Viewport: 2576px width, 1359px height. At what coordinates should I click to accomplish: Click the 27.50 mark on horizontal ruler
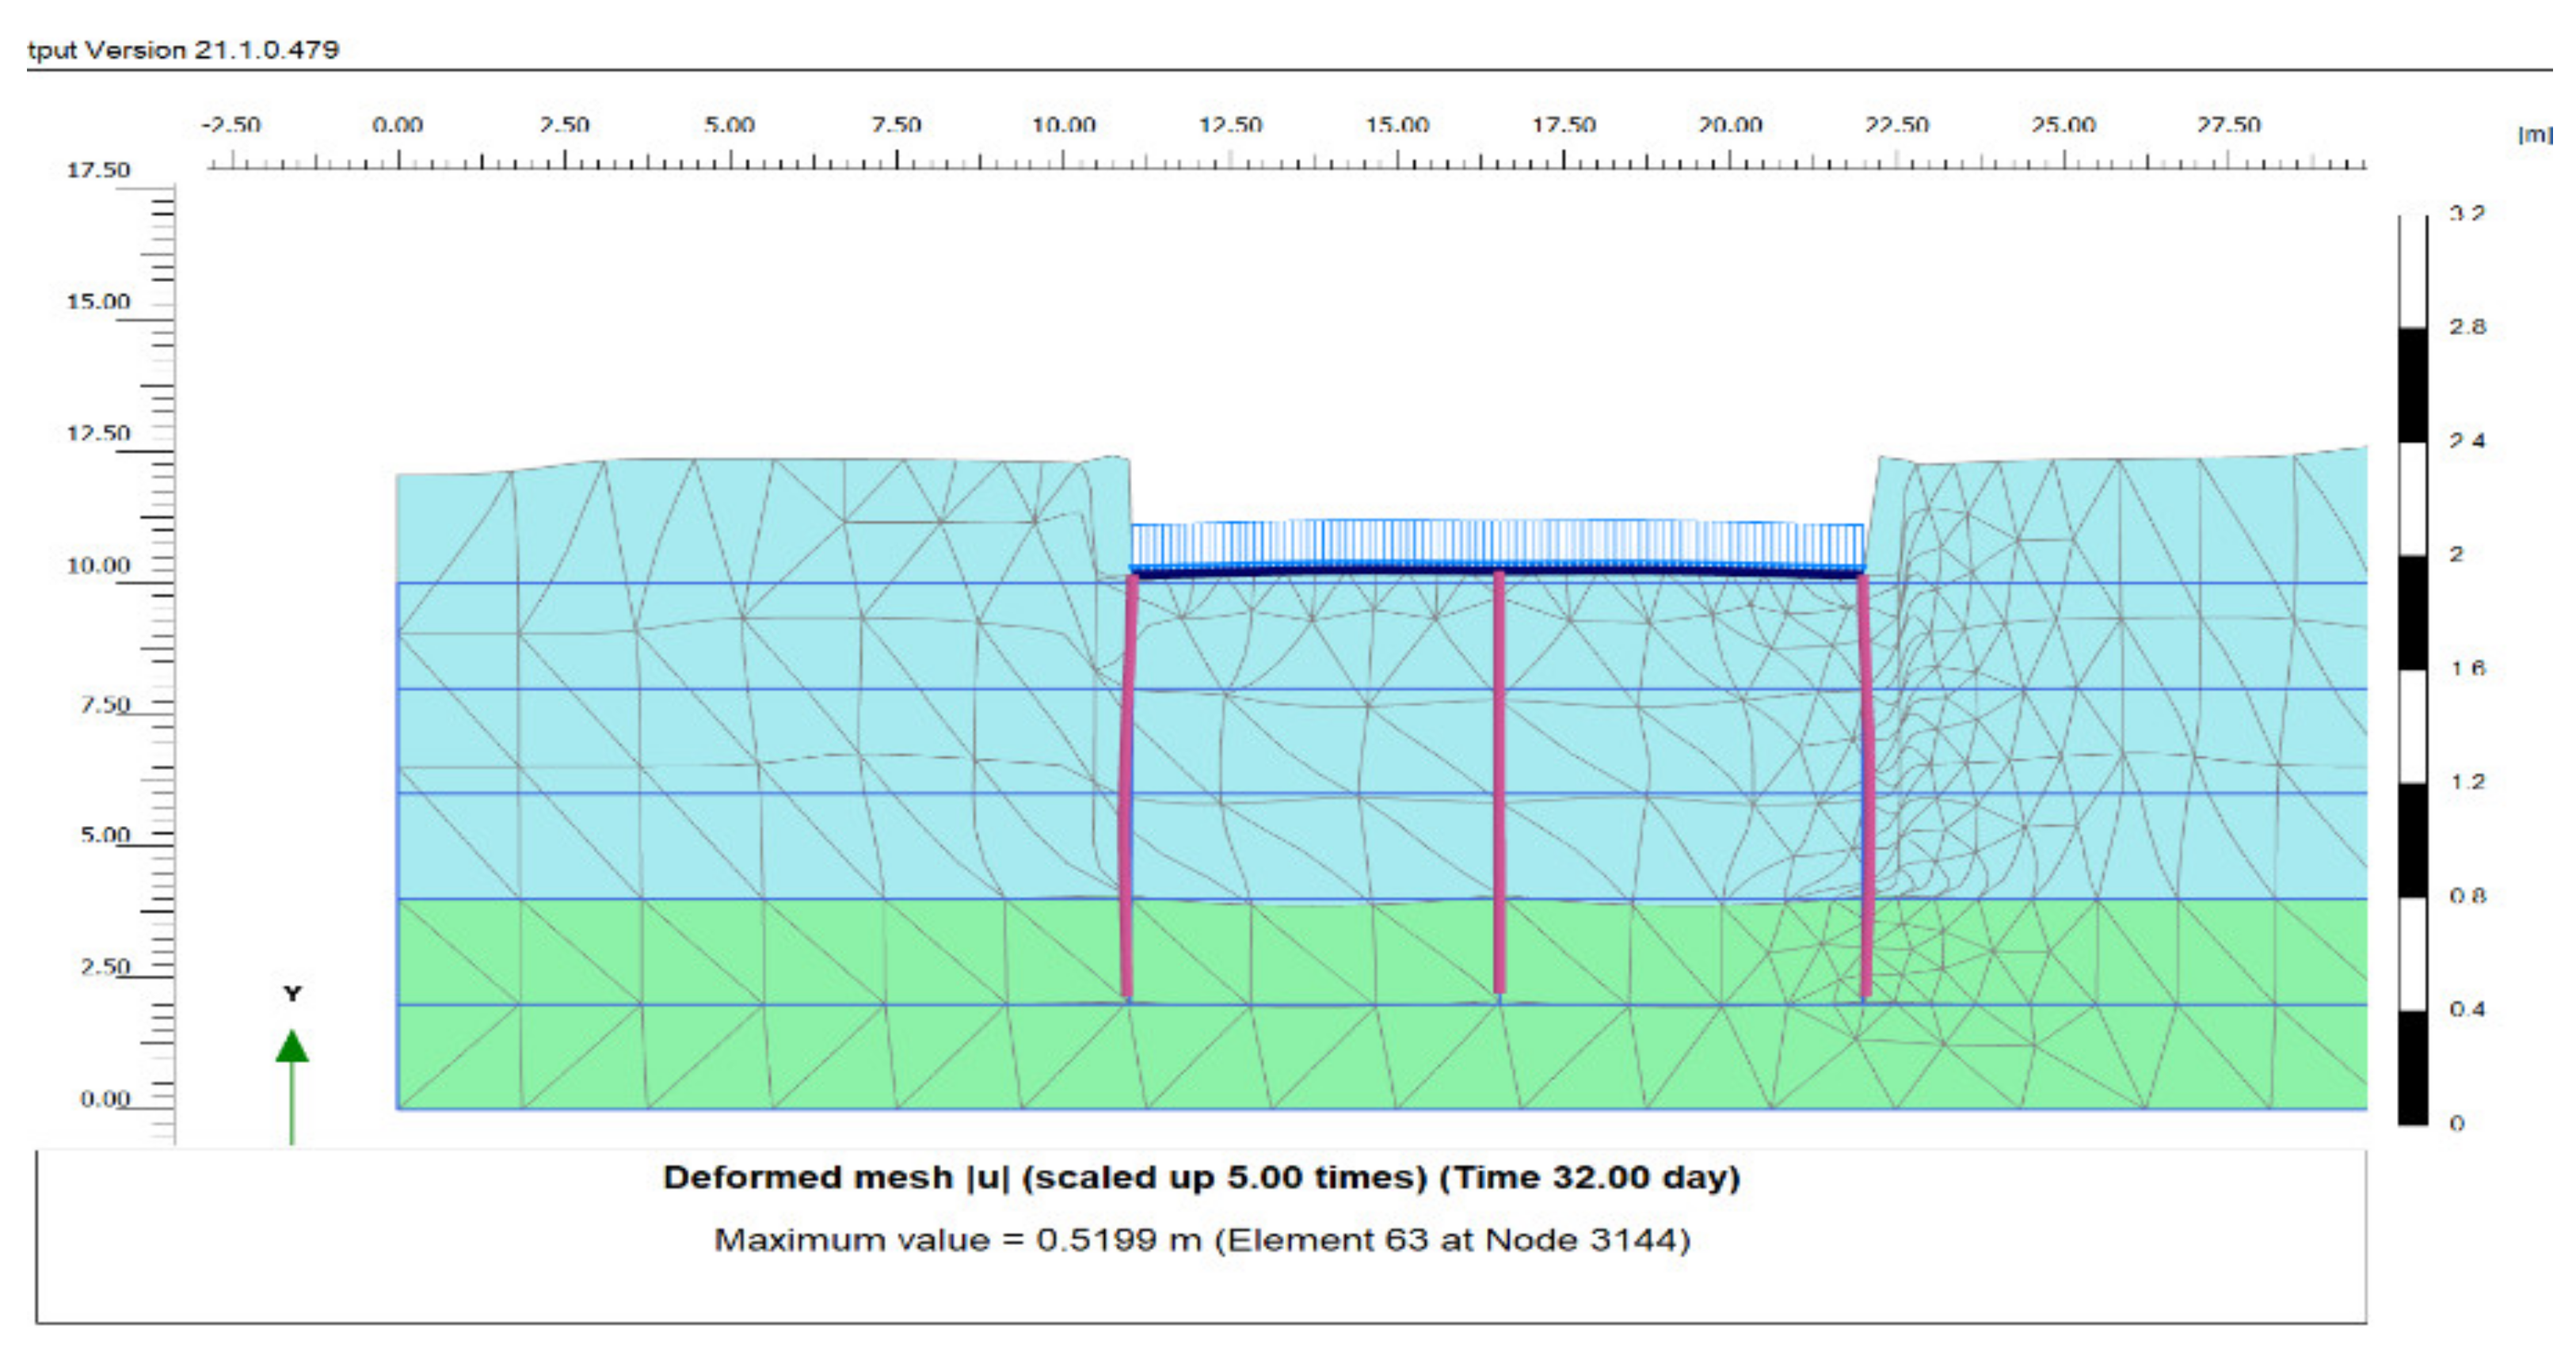pyautogui.click(x=2228, y=126)
